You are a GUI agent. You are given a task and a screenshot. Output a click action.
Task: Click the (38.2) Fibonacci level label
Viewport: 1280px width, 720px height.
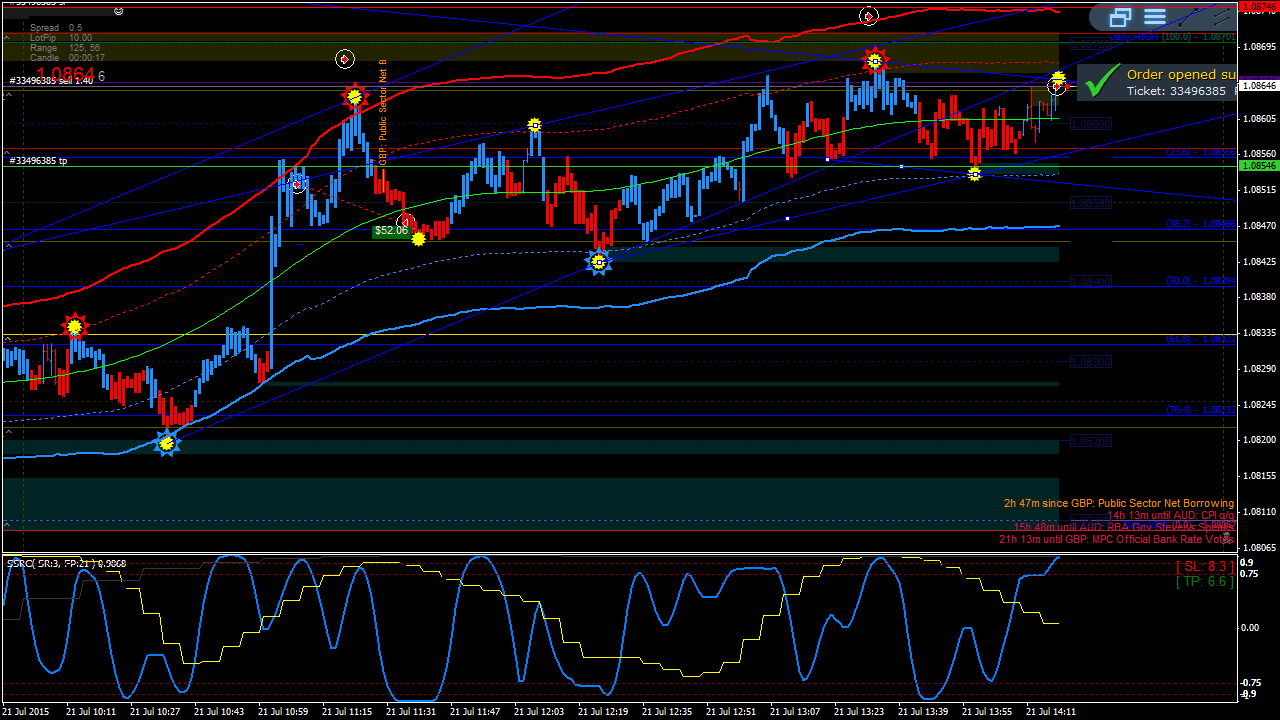pos(1200,225)
